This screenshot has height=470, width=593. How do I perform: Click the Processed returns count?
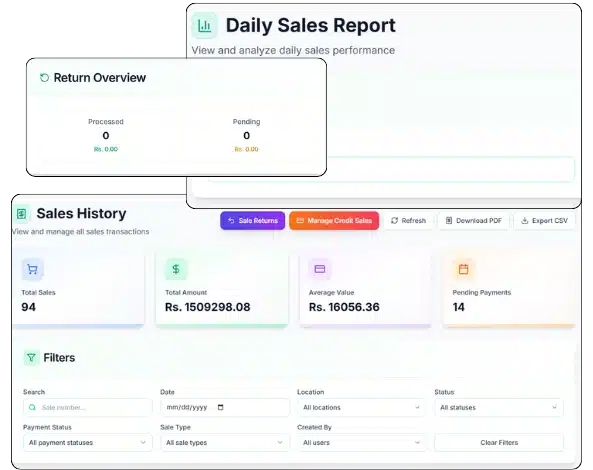[x=106, y=135]
